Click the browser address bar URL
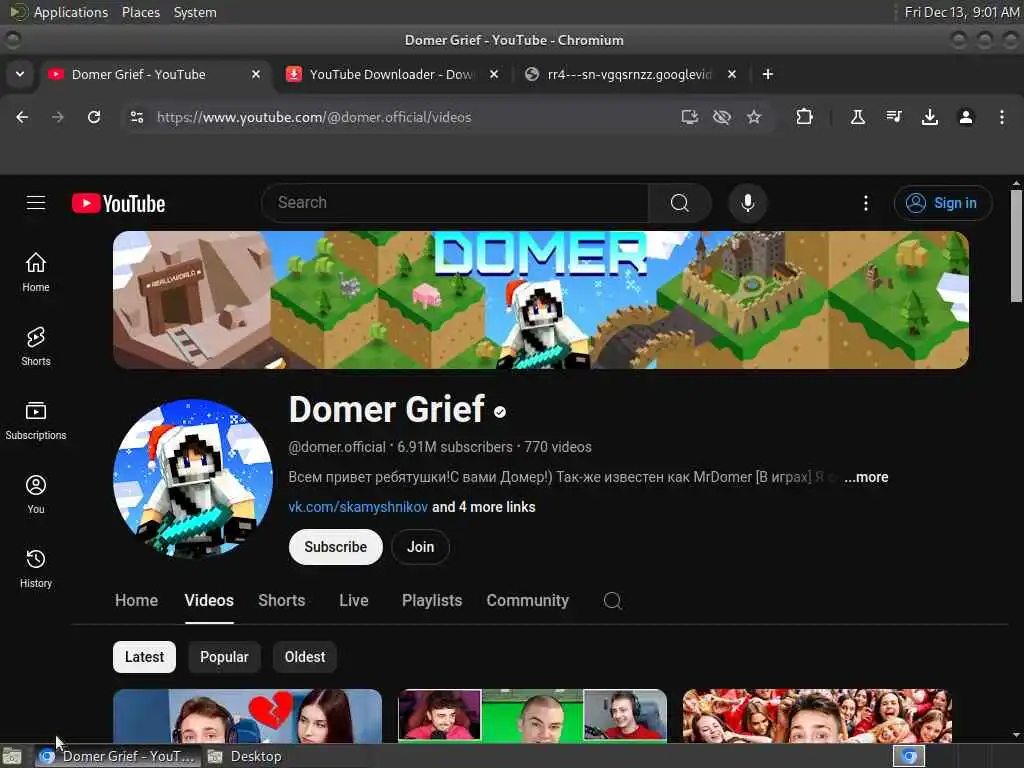This screenshot has width=1024, height=768. 314,117
